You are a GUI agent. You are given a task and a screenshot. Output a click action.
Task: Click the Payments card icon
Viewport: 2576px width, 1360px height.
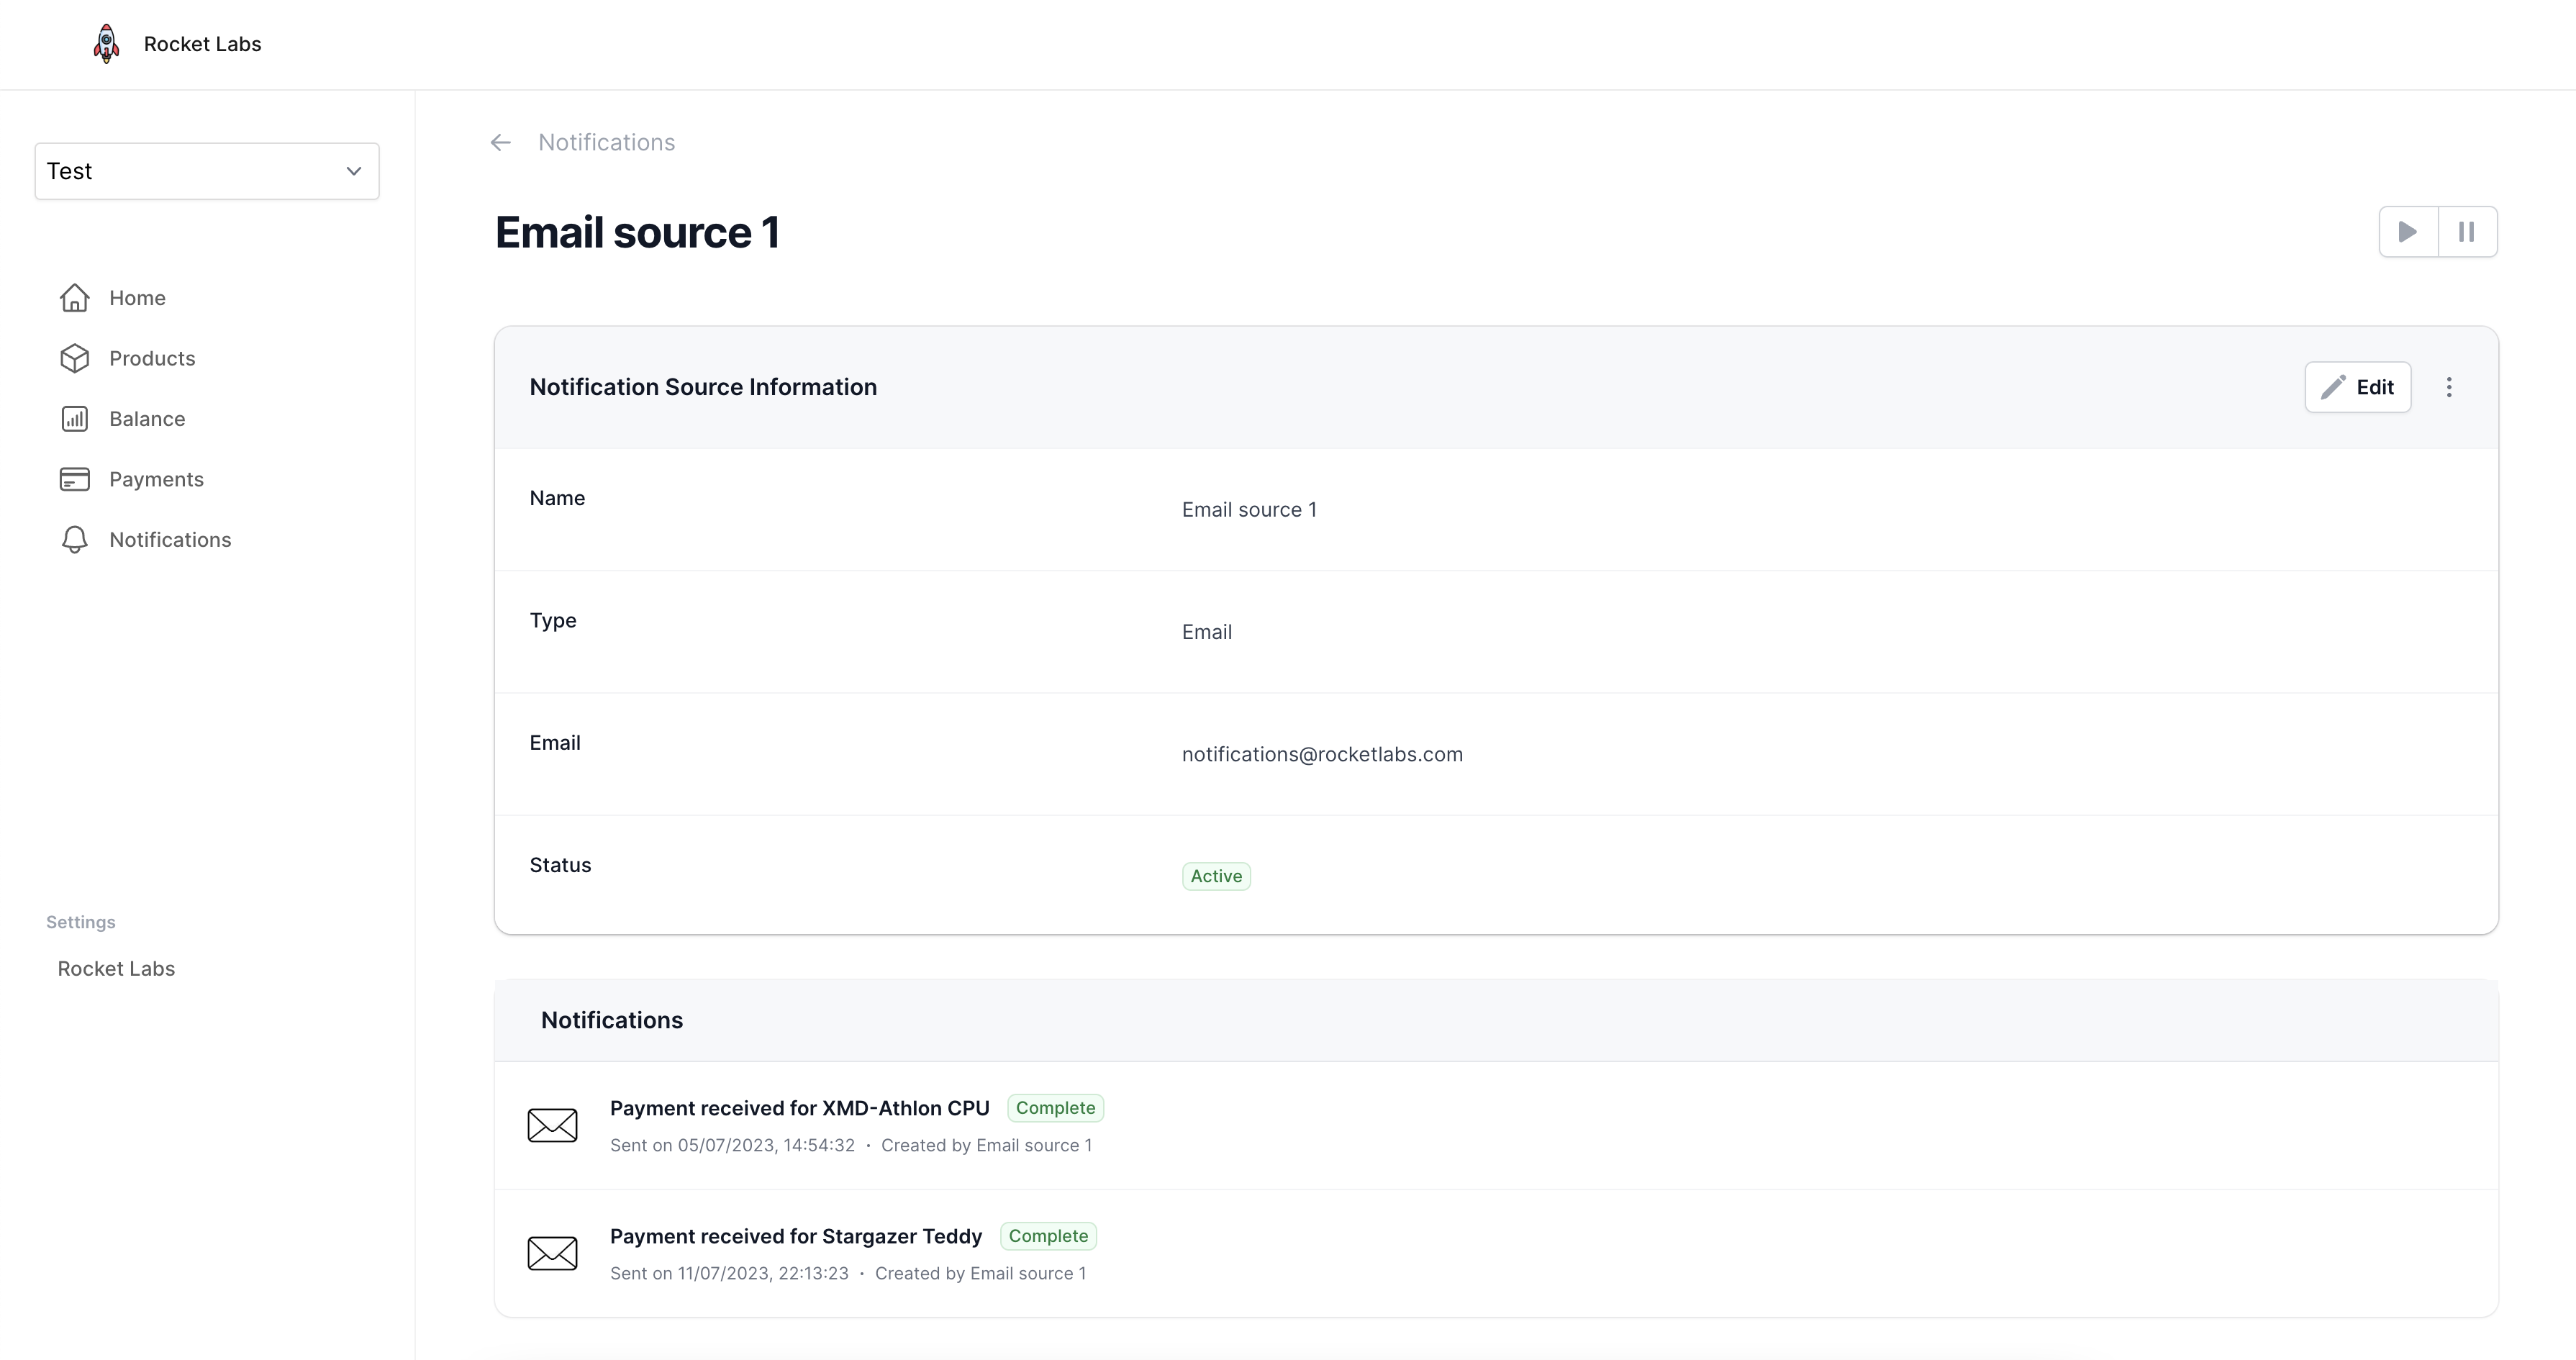[x=75, y=479]
